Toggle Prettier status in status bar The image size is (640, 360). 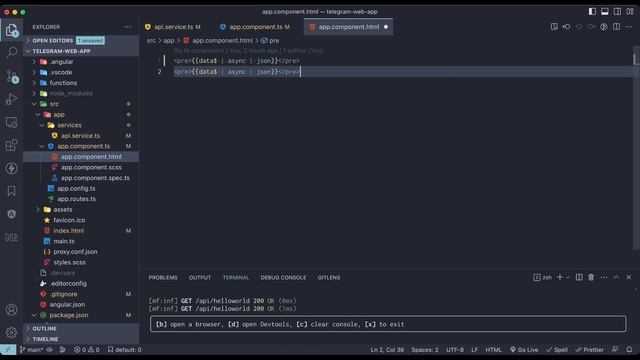[x=589, y=350]
